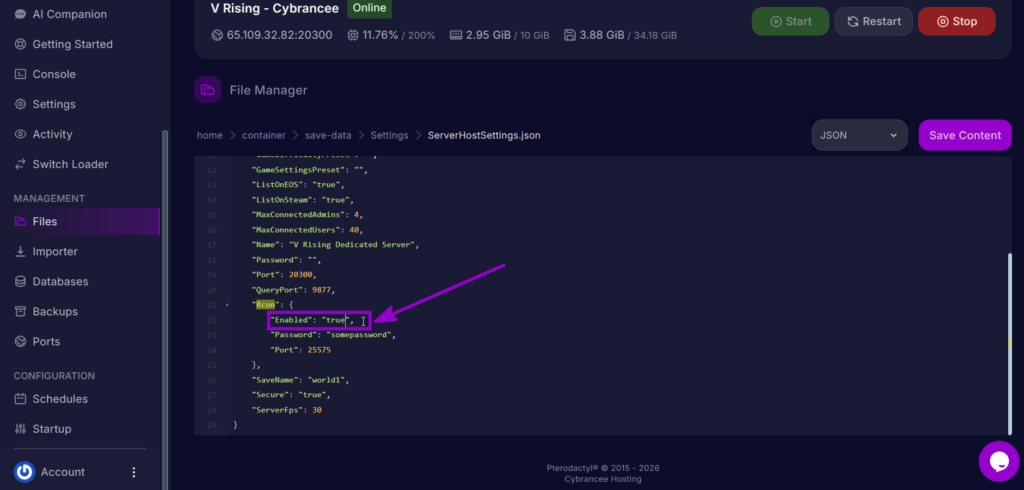Click the Rcon Port value 25575
This screenshot has height=490, width=1024.
click(x=317, y=350)
